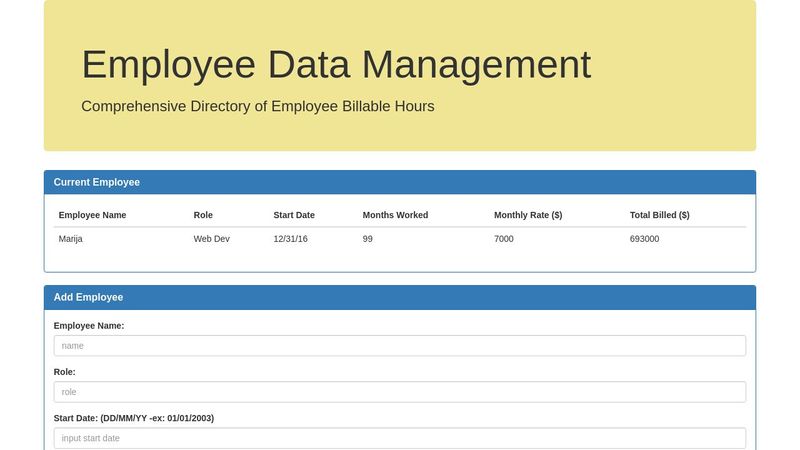
Task: Click the Employee Name input field
Action: [x=399, y=346]
